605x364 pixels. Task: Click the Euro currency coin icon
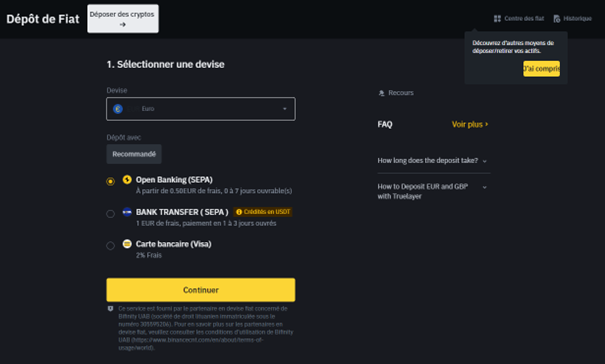tap(118, 109)
